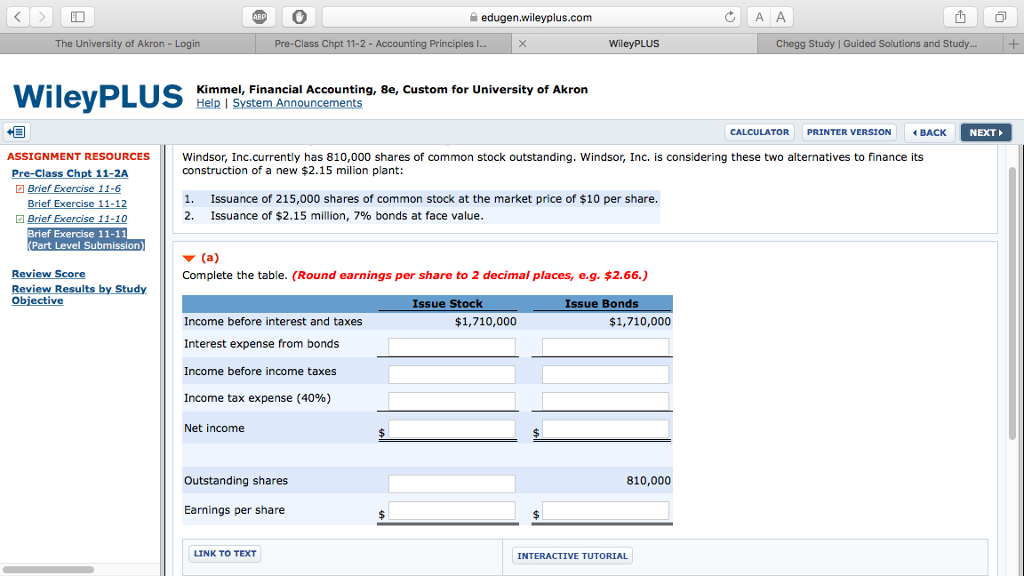Select the WileyPLUS tab
This screenshot has width=1024, height=576.
pyautogui.click(x=633, y=44)
